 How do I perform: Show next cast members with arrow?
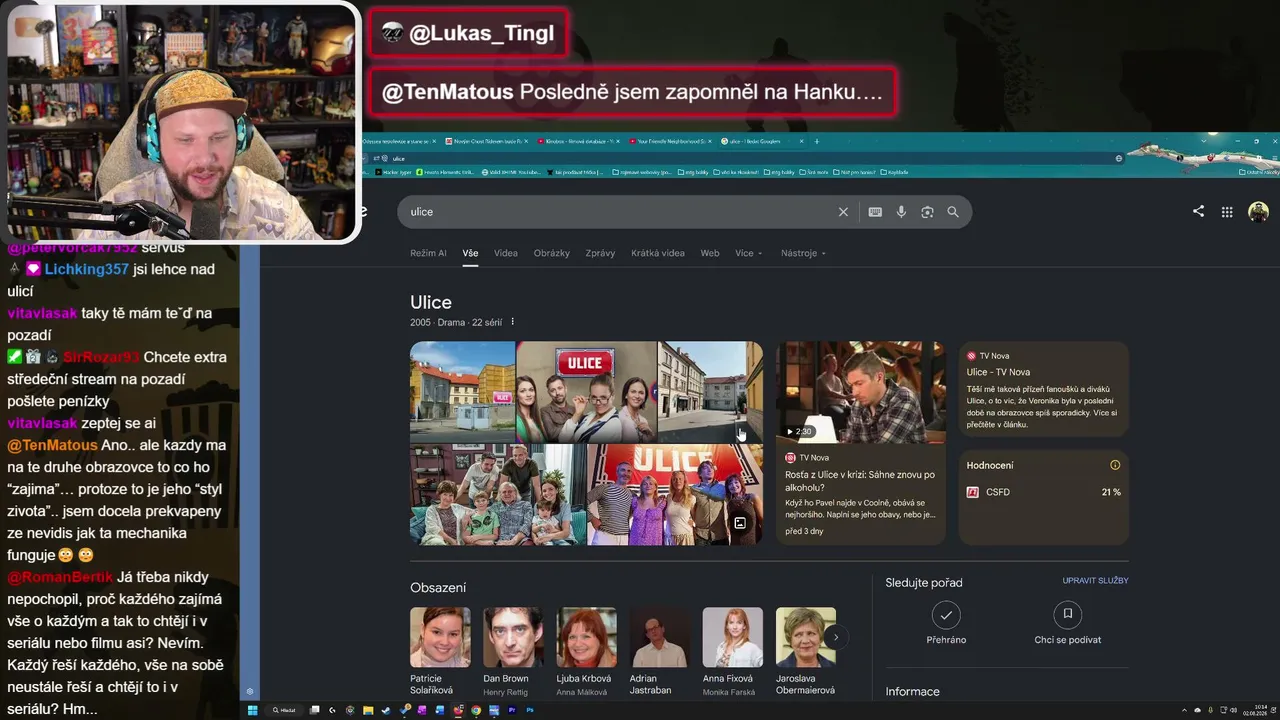(835, 637)
